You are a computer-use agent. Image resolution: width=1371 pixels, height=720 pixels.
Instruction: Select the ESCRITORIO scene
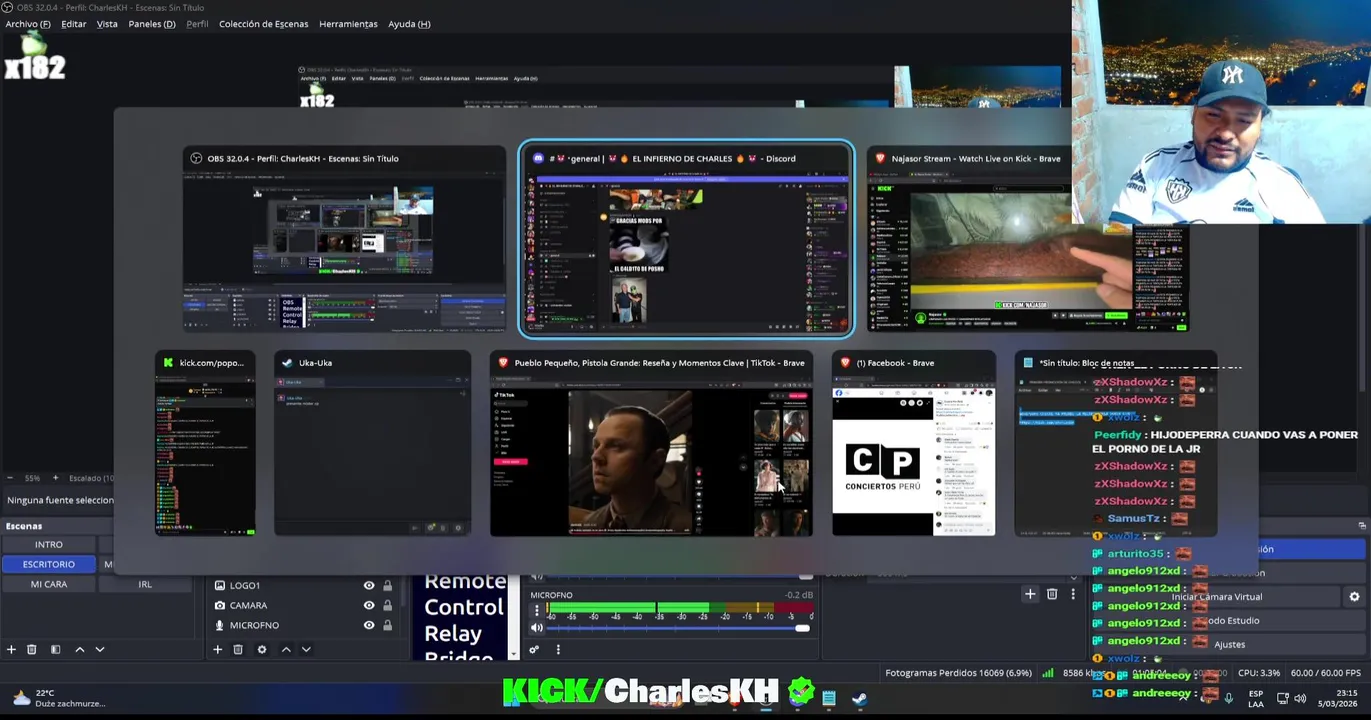pyautogui.click(x=49, y=564)
